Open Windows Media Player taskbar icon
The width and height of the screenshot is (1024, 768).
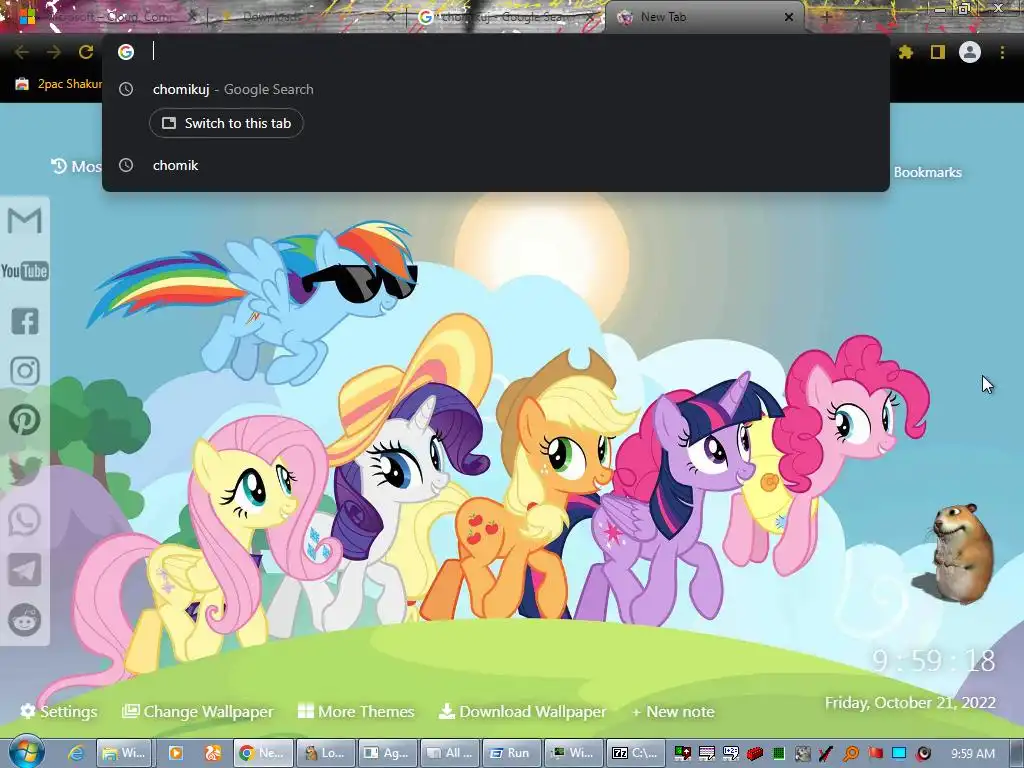pyautogui.click(x=176, y=753)
